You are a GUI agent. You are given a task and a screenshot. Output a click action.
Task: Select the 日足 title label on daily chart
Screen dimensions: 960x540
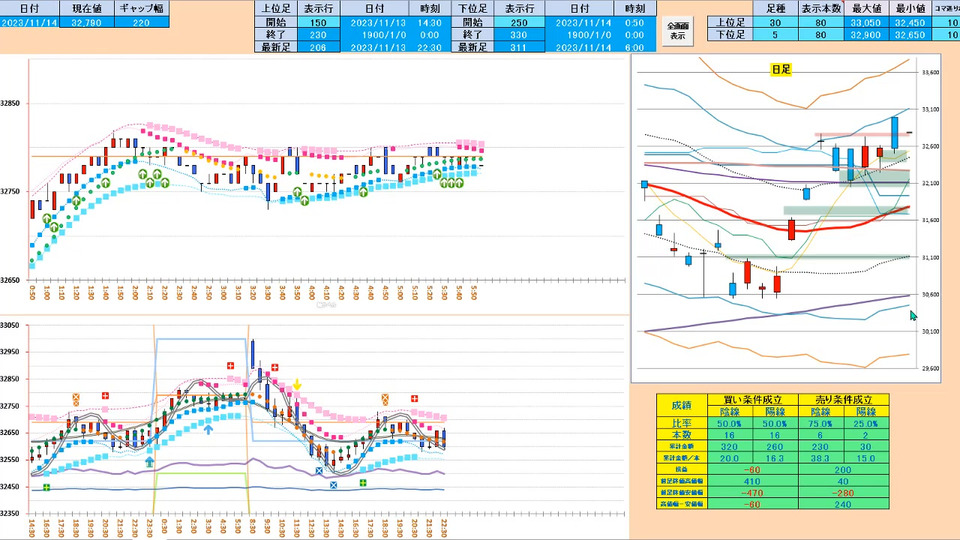tap(781, 69)
